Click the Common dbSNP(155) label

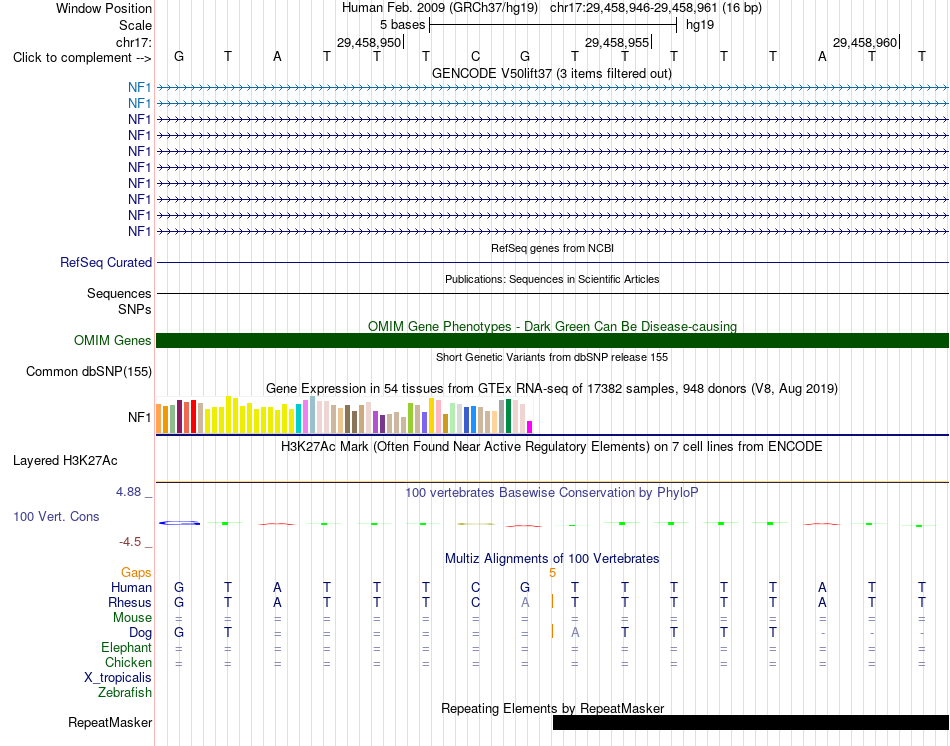88,371
